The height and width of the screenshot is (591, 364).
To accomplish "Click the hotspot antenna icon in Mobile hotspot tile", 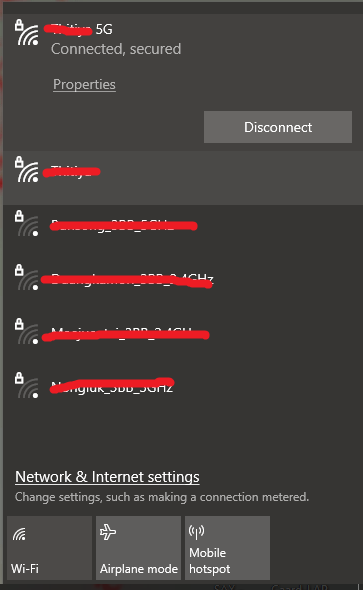I will 196,532.
